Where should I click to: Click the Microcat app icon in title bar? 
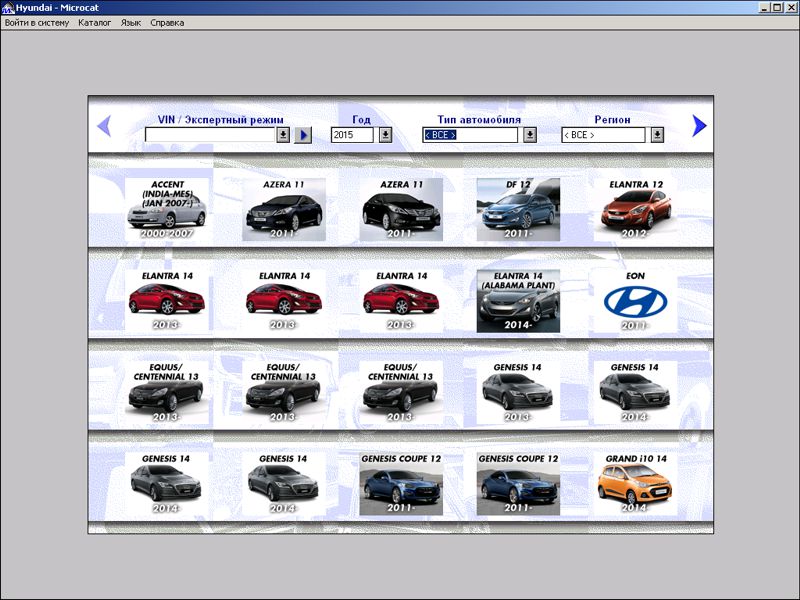pos(8,8)
